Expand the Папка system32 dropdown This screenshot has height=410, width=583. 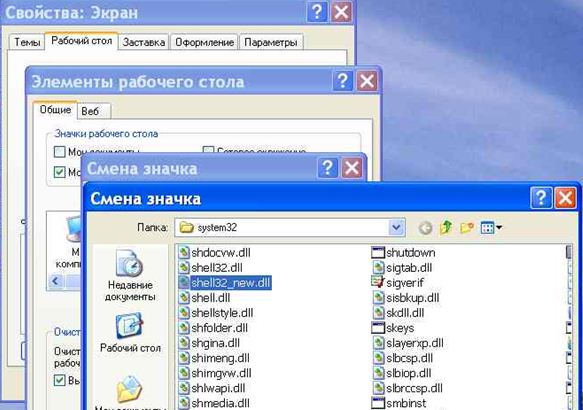396,227
